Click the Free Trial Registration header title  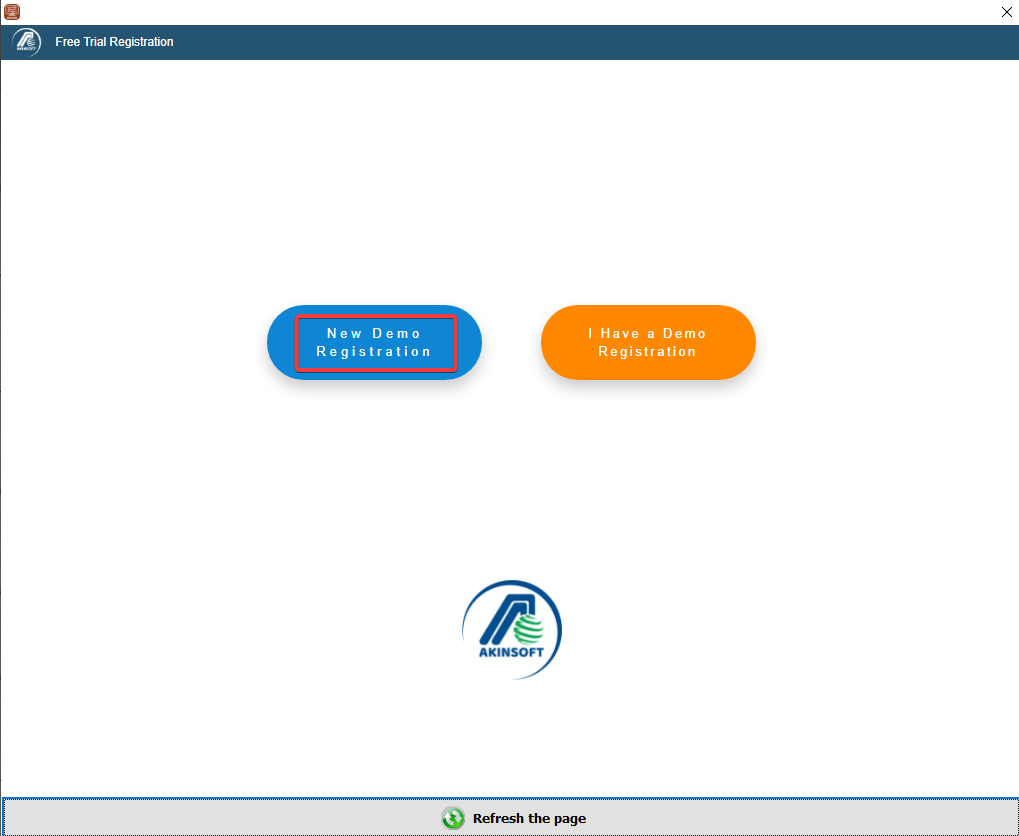pos(114,42)
